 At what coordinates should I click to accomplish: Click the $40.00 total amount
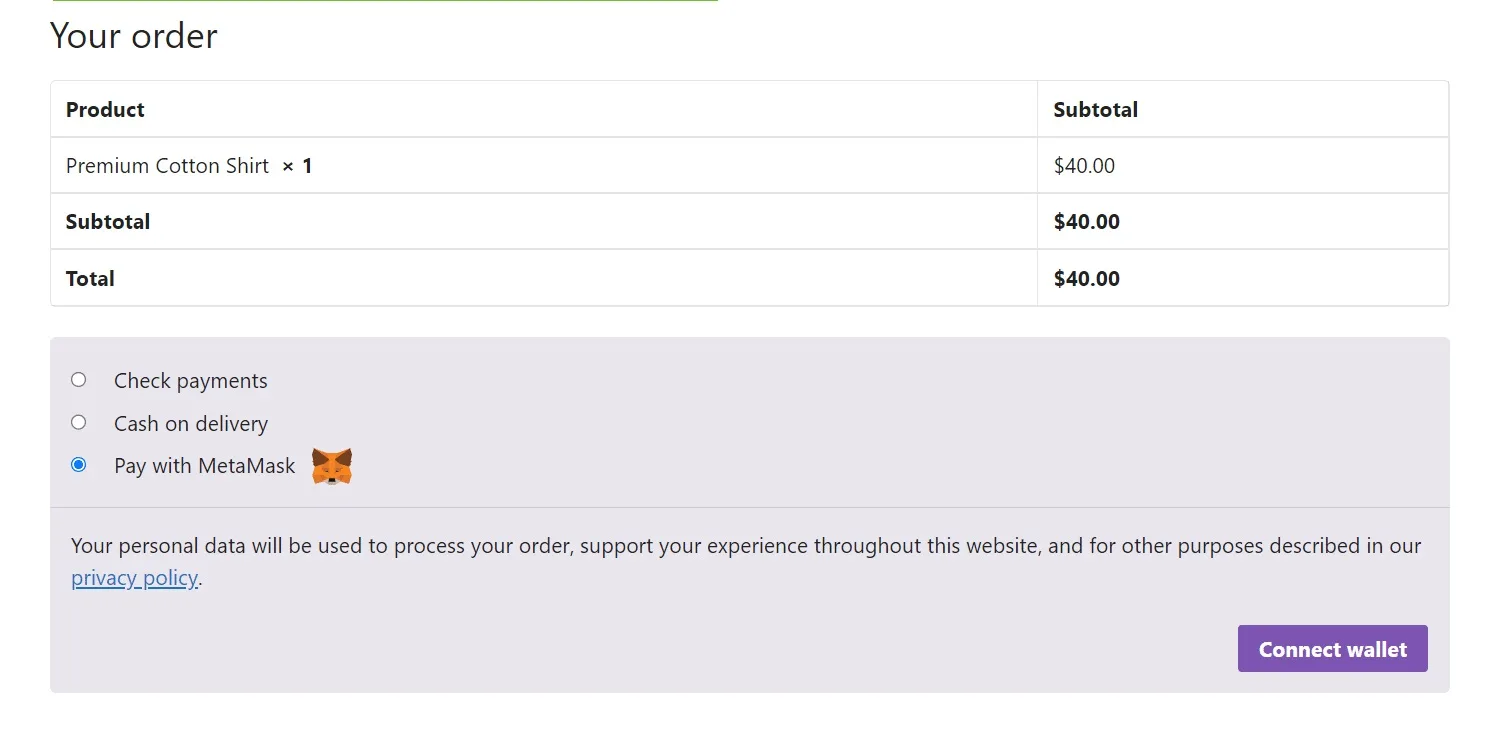click(1086, 278)
